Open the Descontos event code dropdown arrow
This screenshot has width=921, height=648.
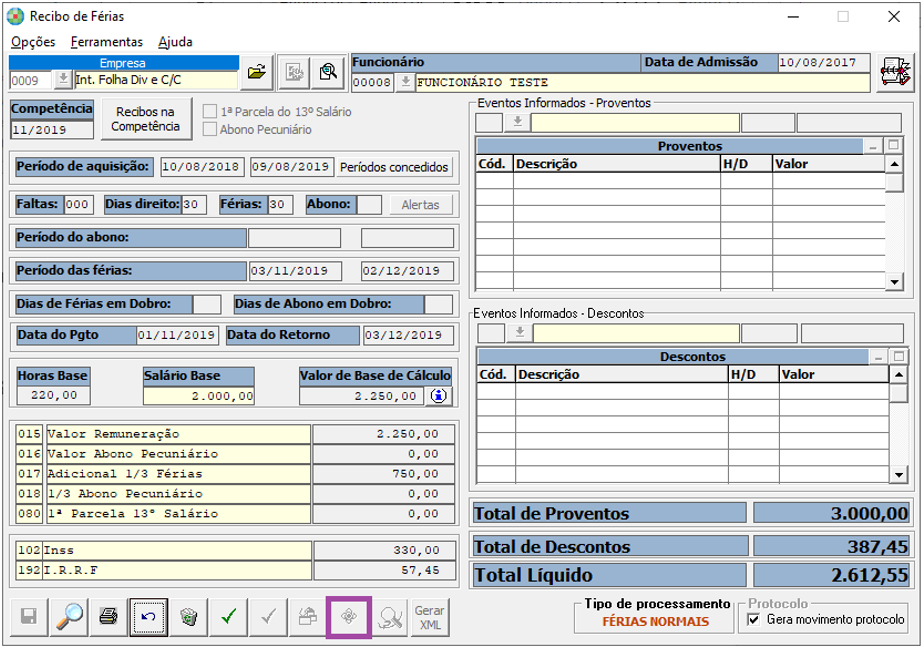[520, 333]
